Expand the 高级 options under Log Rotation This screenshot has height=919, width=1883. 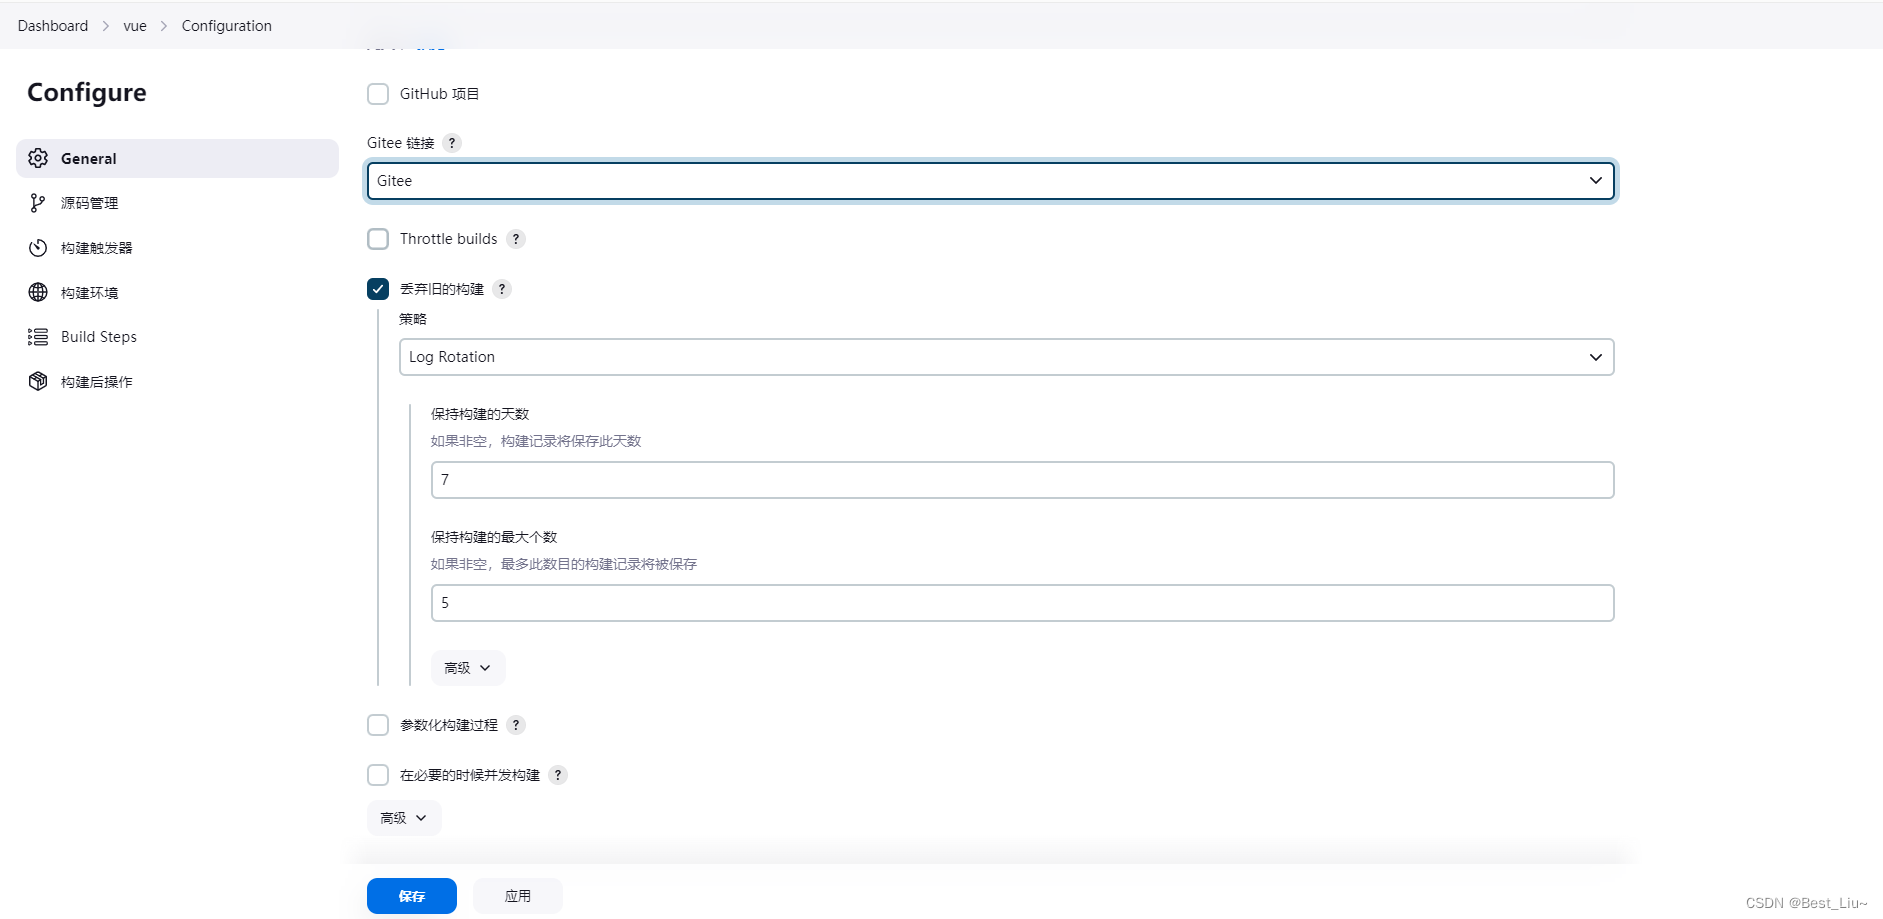(x=467, y=667)
